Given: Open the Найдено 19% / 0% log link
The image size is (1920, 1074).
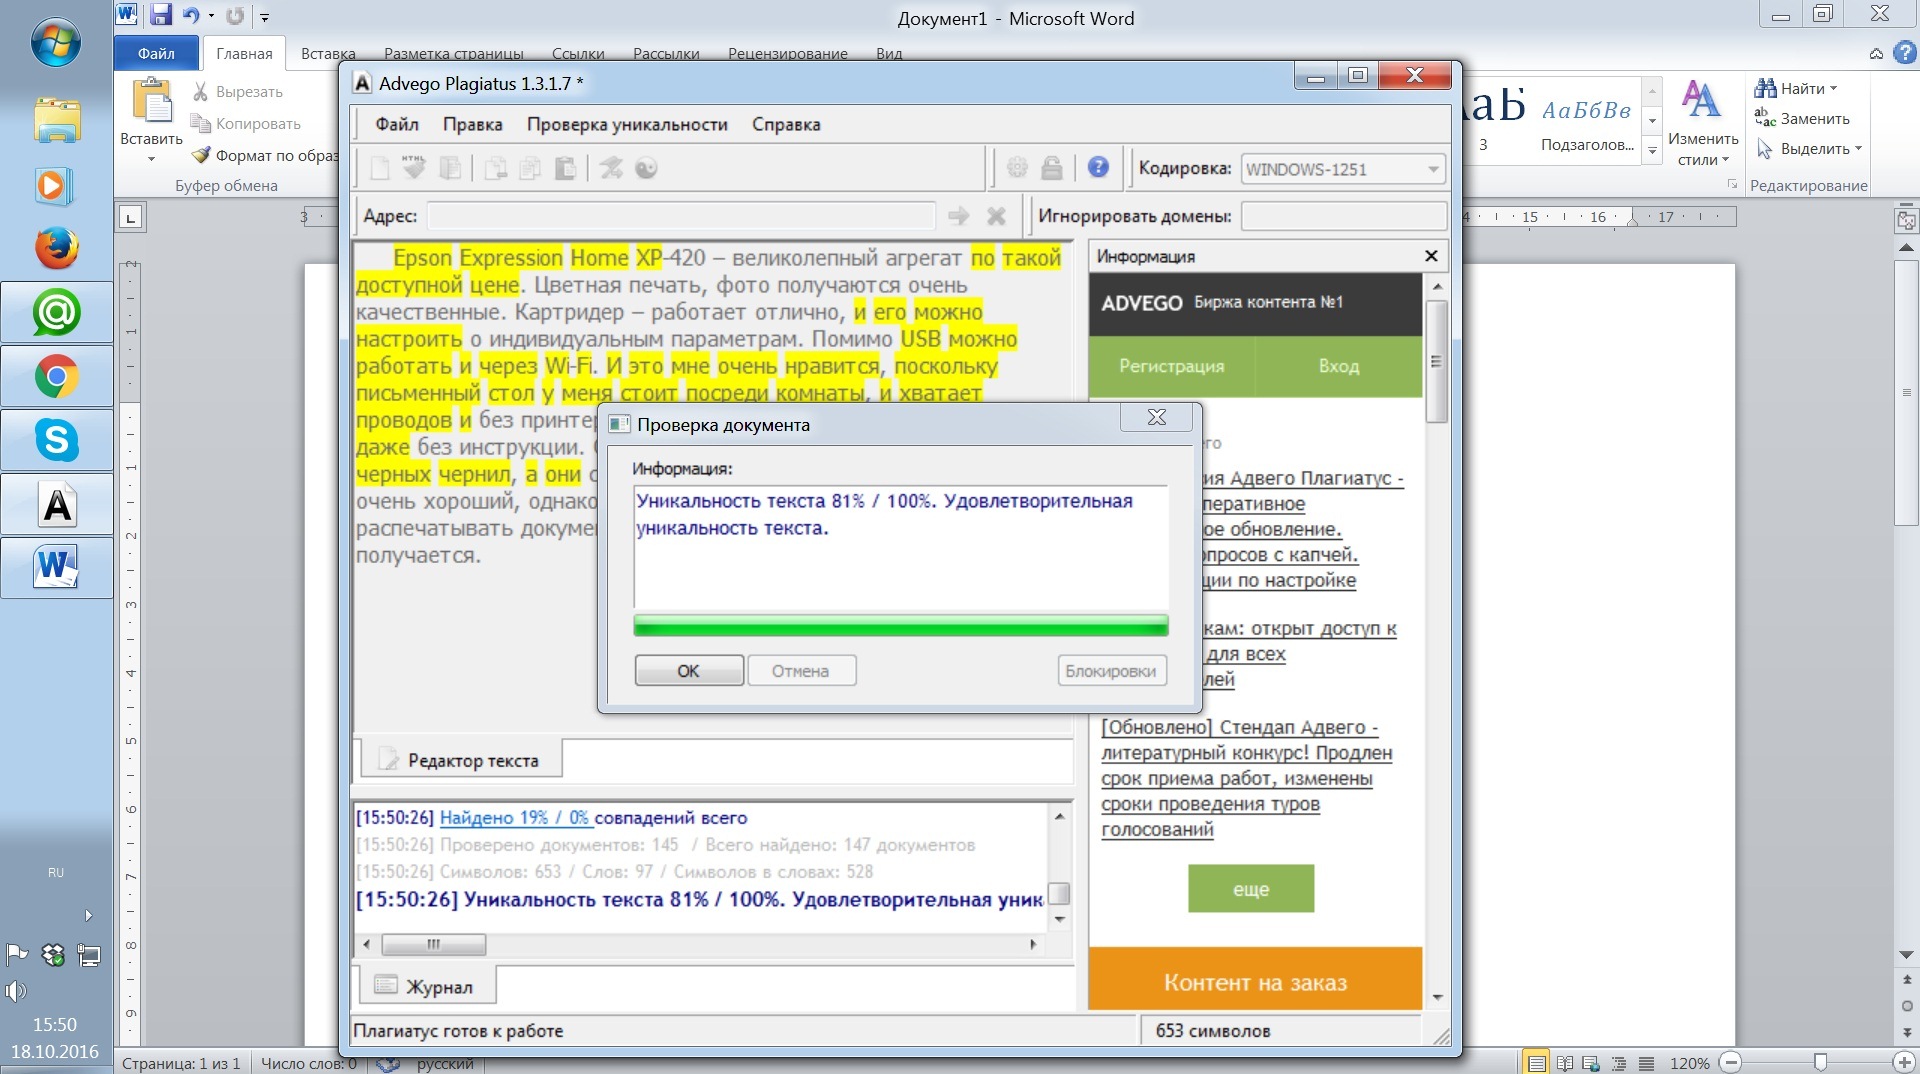Looking at the screenshot, I should click(x=515, y=817).
